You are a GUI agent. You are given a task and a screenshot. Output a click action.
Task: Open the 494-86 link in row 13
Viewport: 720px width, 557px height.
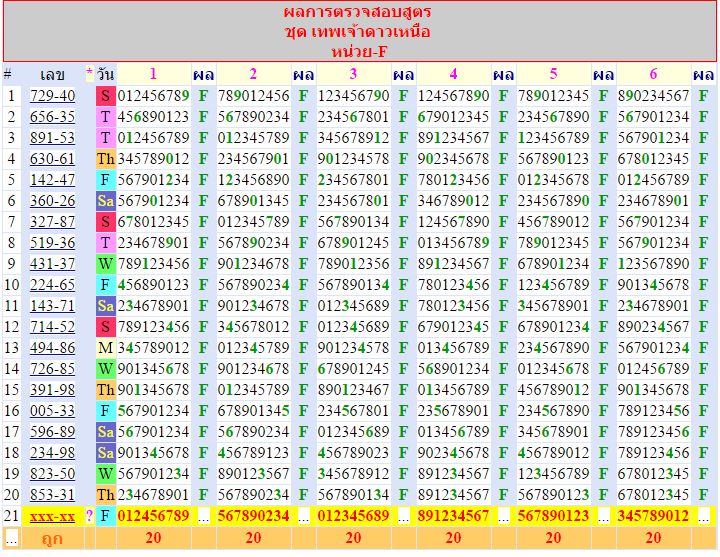[x=52, y=348]
